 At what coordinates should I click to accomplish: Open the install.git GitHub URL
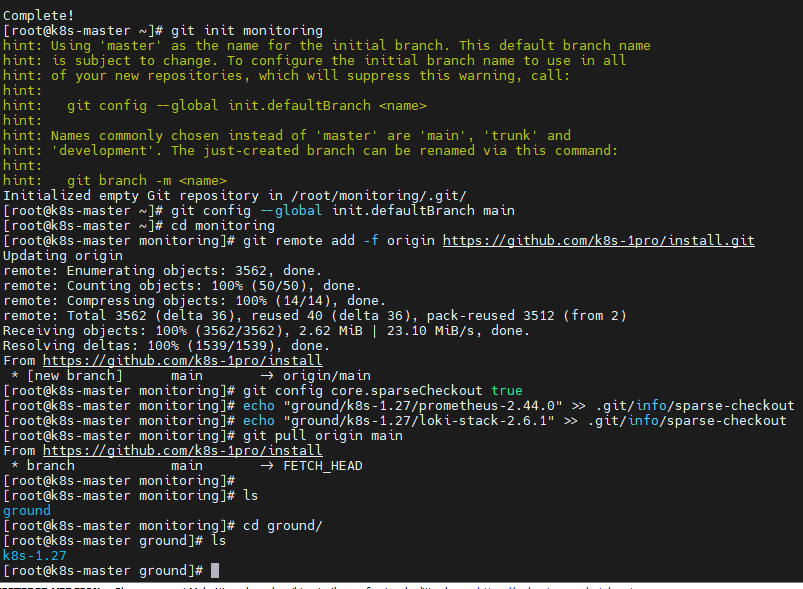click(598, 240)
